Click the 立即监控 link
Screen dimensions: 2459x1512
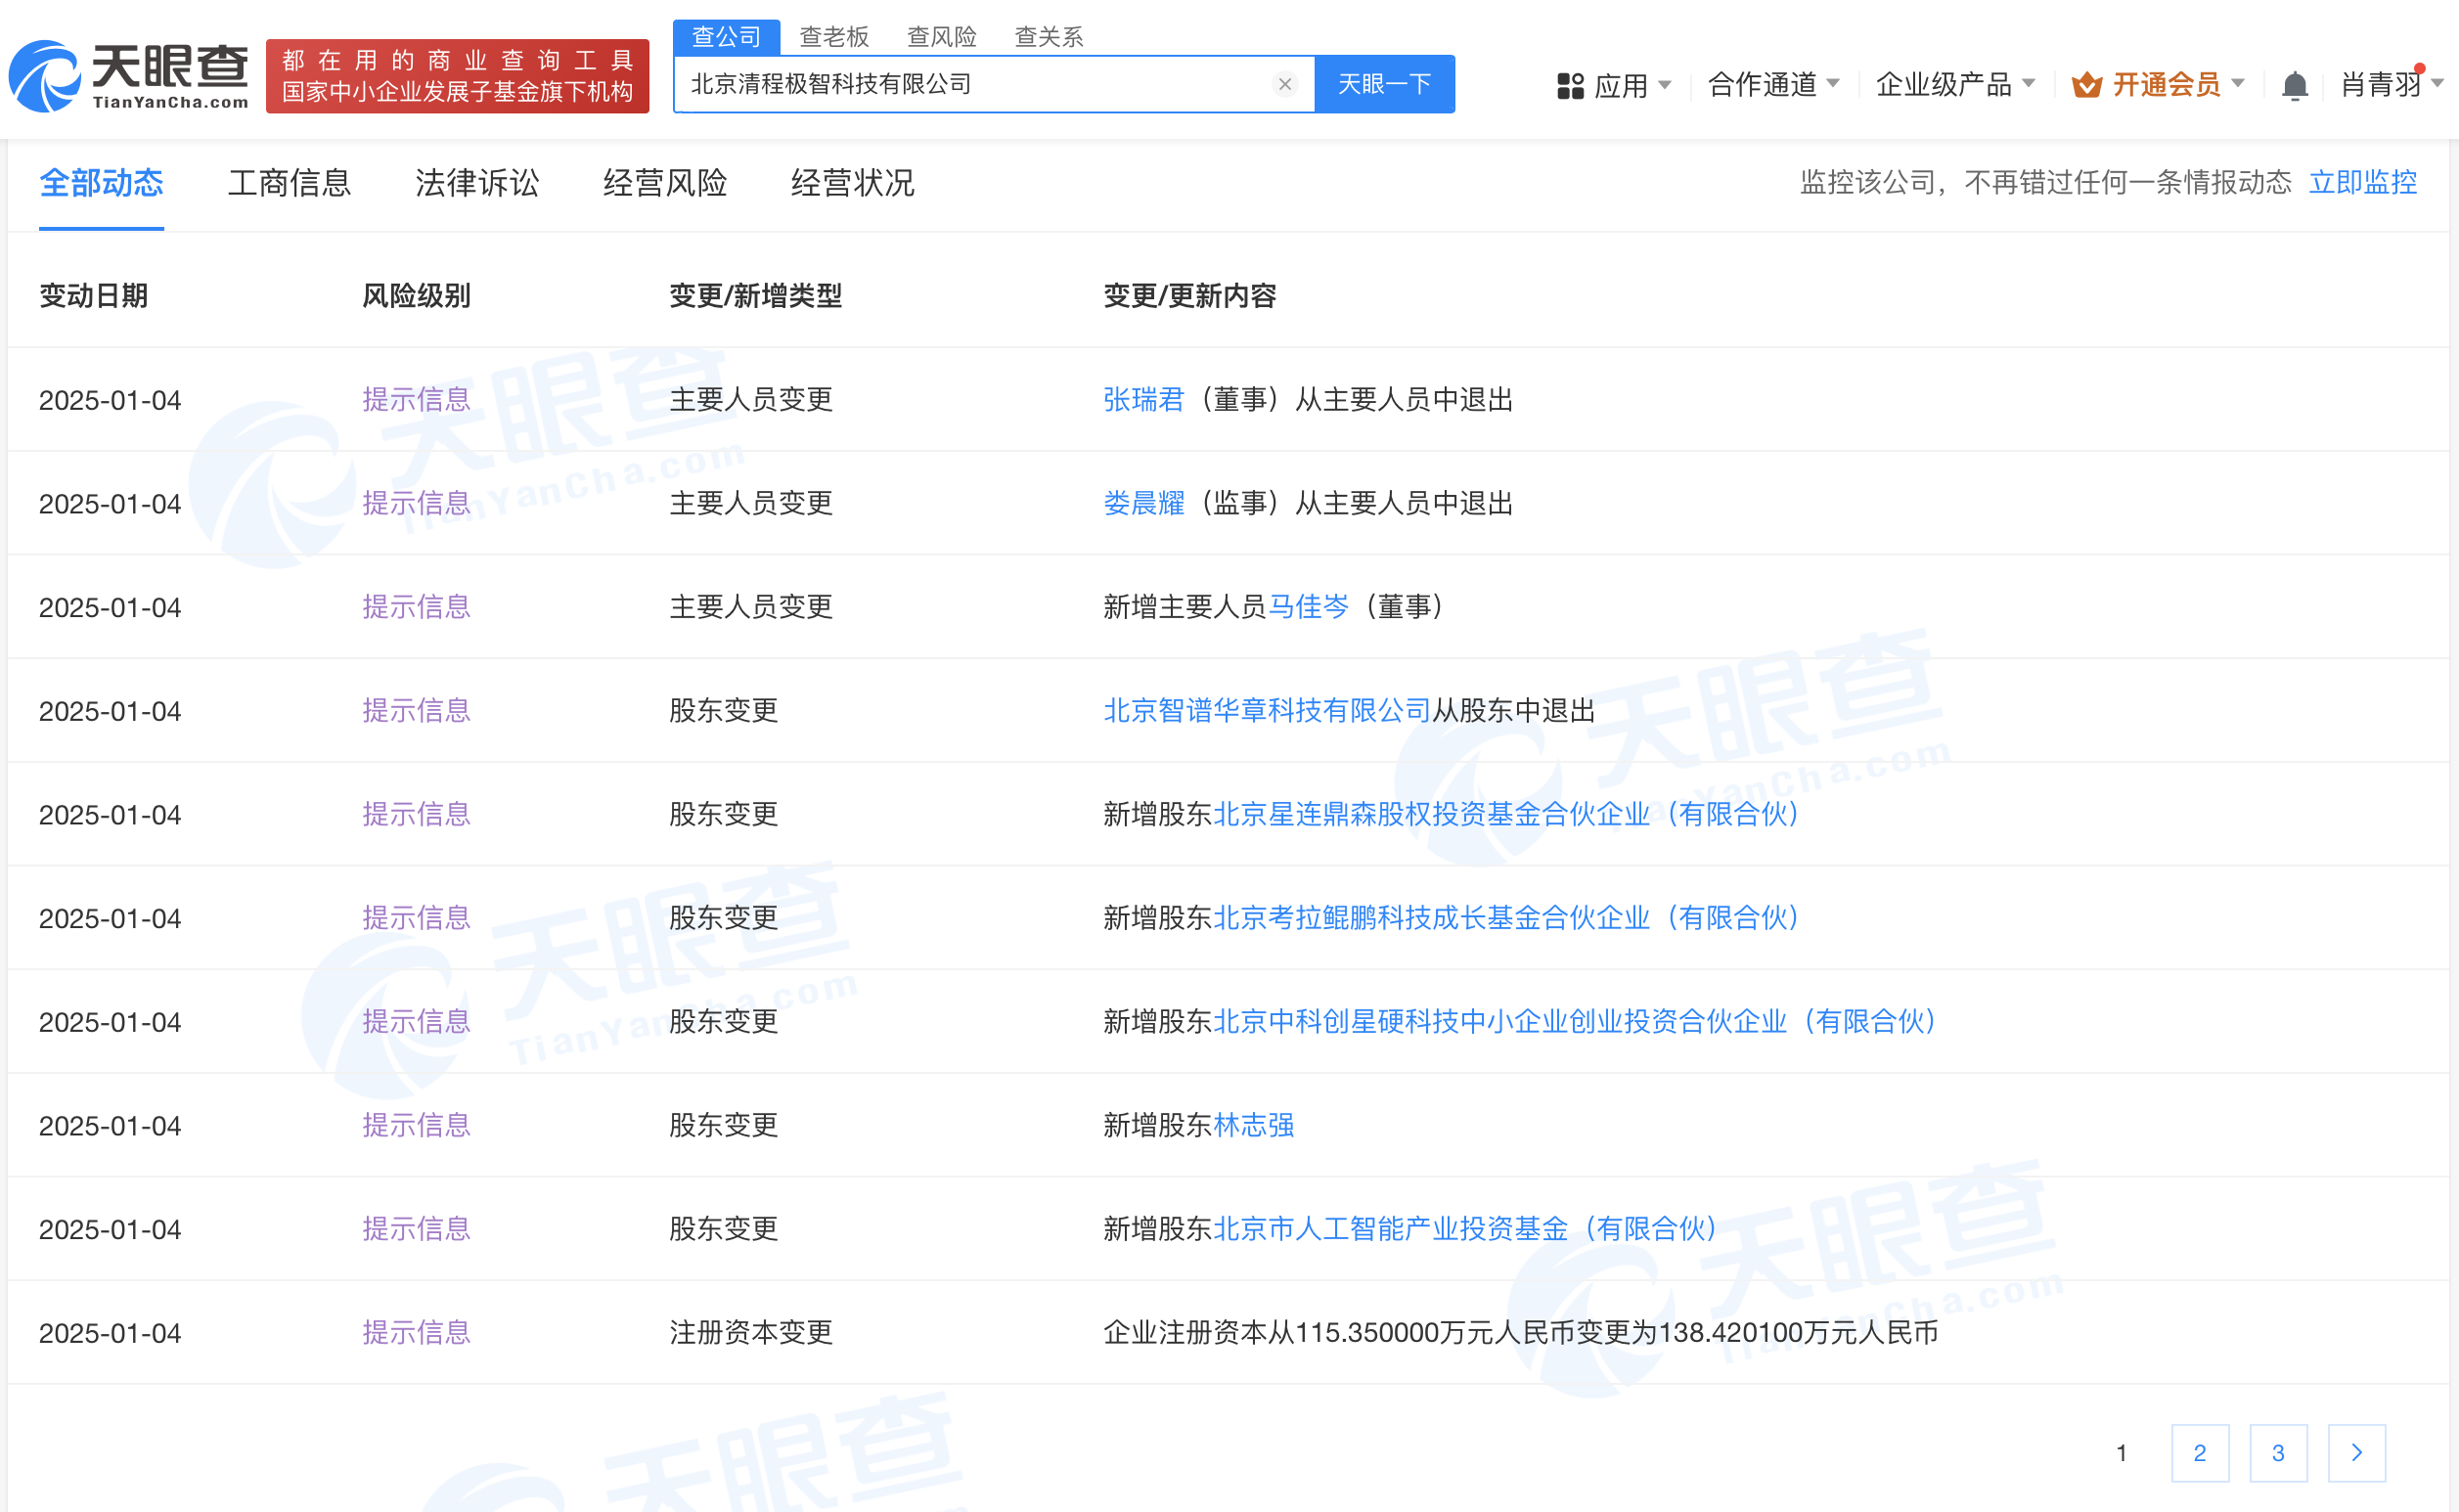point(2362,183)
